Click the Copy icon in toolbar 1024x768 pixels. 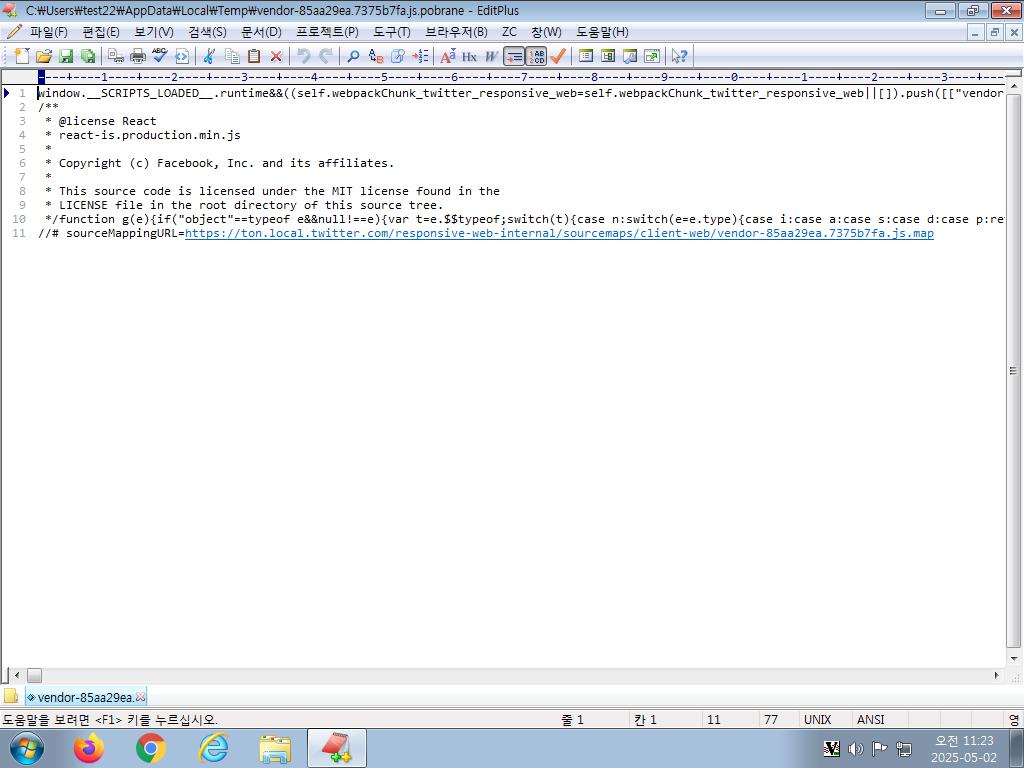tap(232, 56)
